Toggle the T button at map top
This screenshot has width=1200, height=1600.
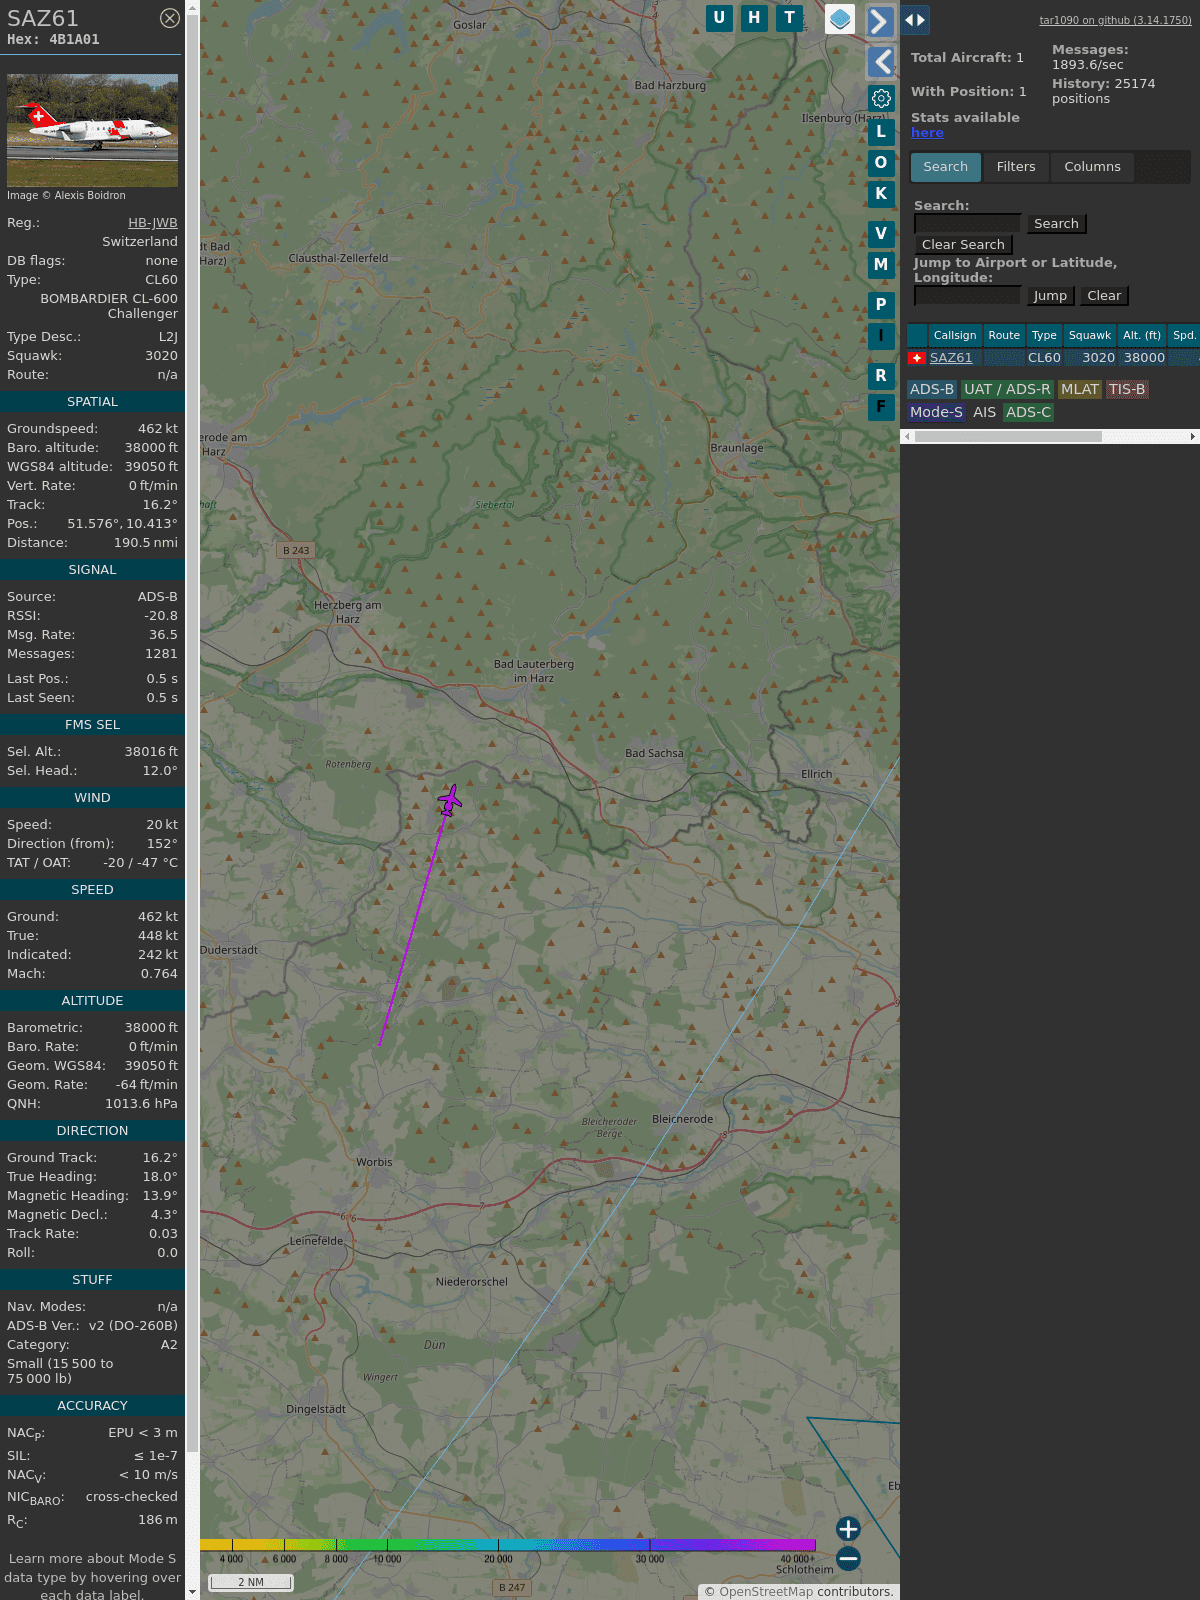tap(790, 18)
